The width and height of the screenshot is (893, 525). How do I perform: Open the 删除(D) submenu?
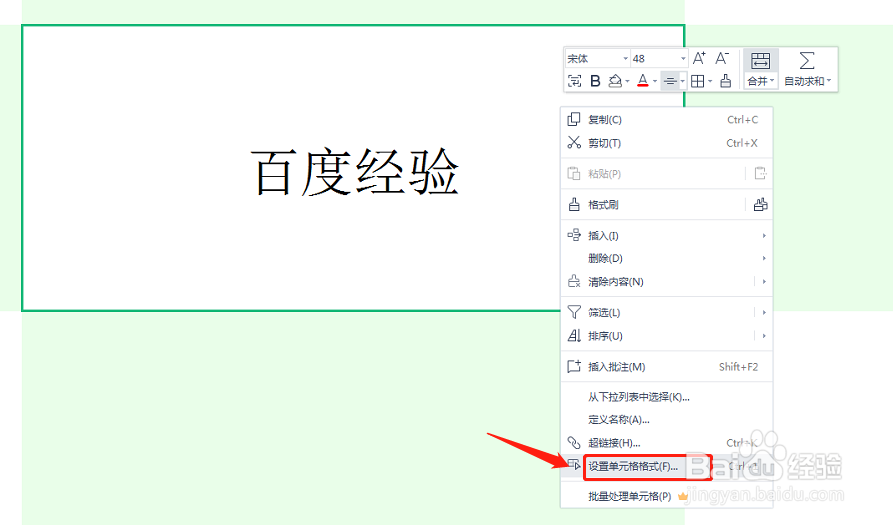666,259
